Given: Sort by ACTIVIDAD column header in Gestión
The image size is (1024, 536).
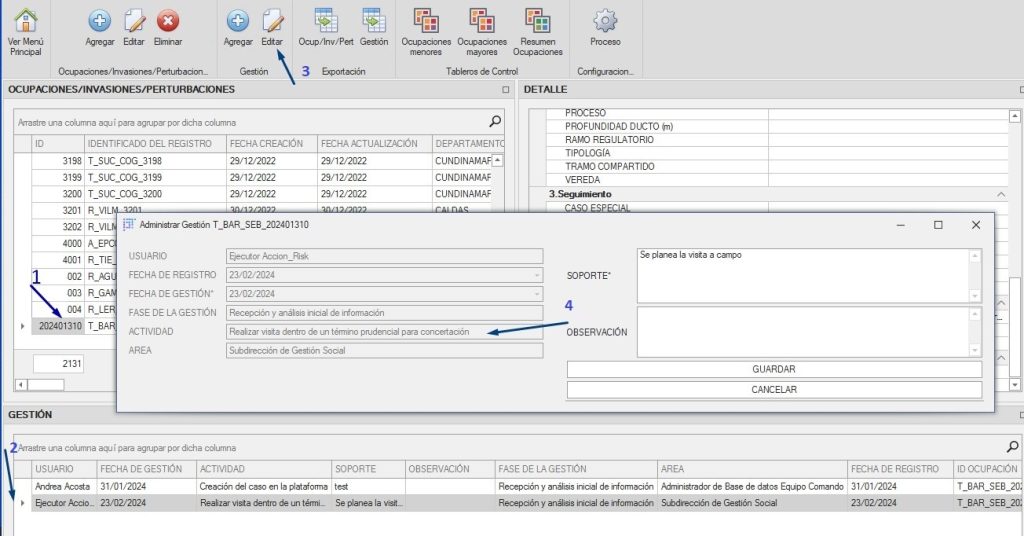Looking at the screenshot, I should (262, 468).
